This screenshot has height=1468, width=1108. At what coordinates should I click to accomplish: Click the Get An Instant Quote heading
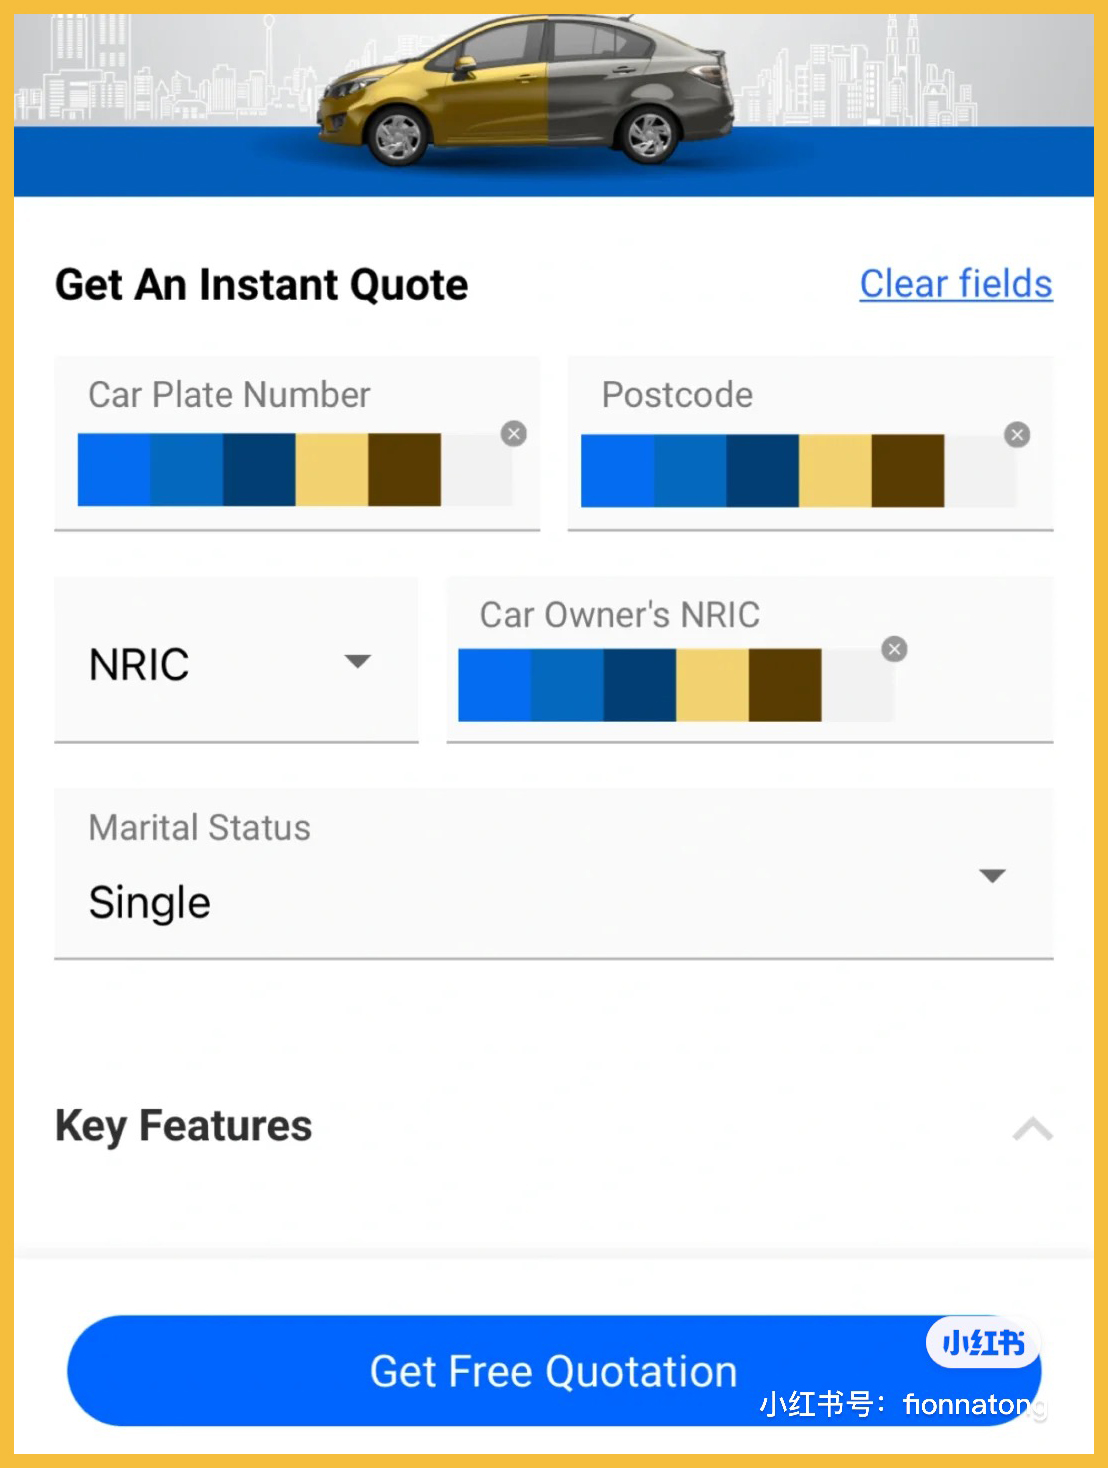pos(262,285)
